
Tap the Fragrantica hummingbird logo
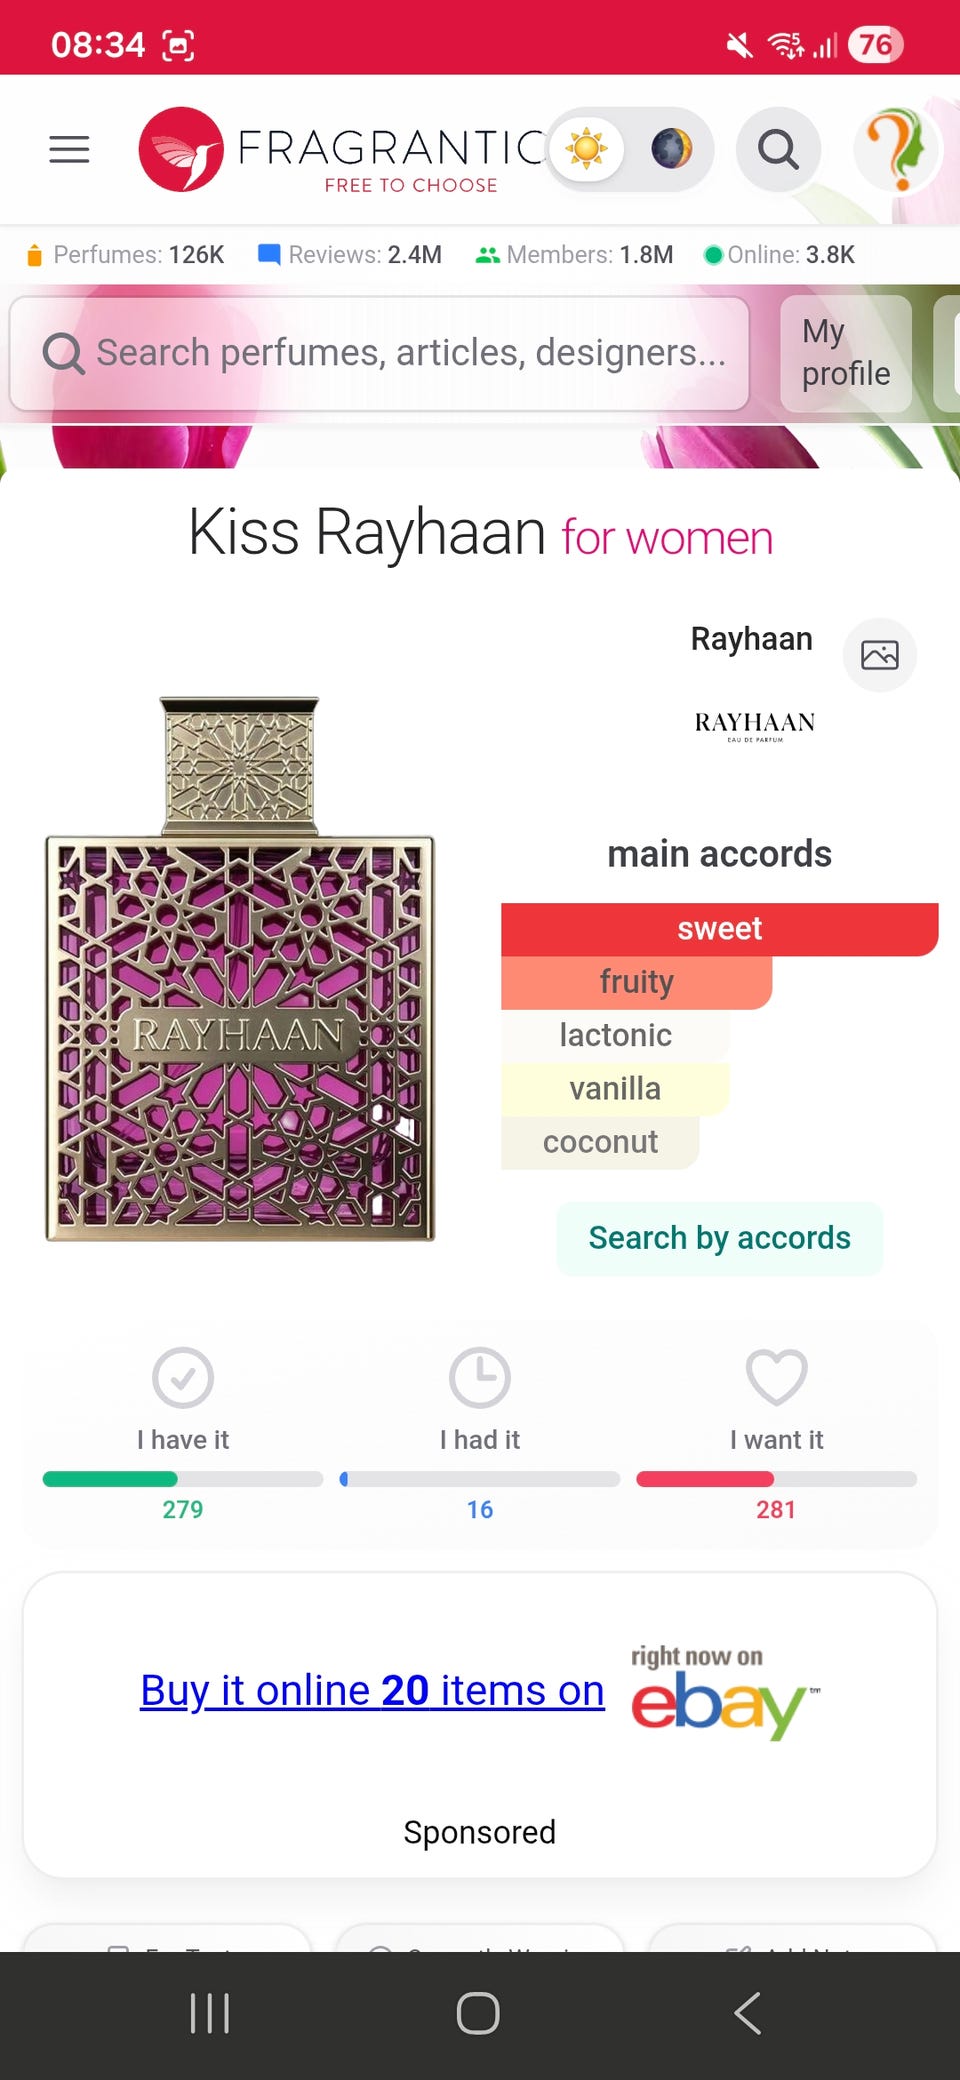pos(181,150)
